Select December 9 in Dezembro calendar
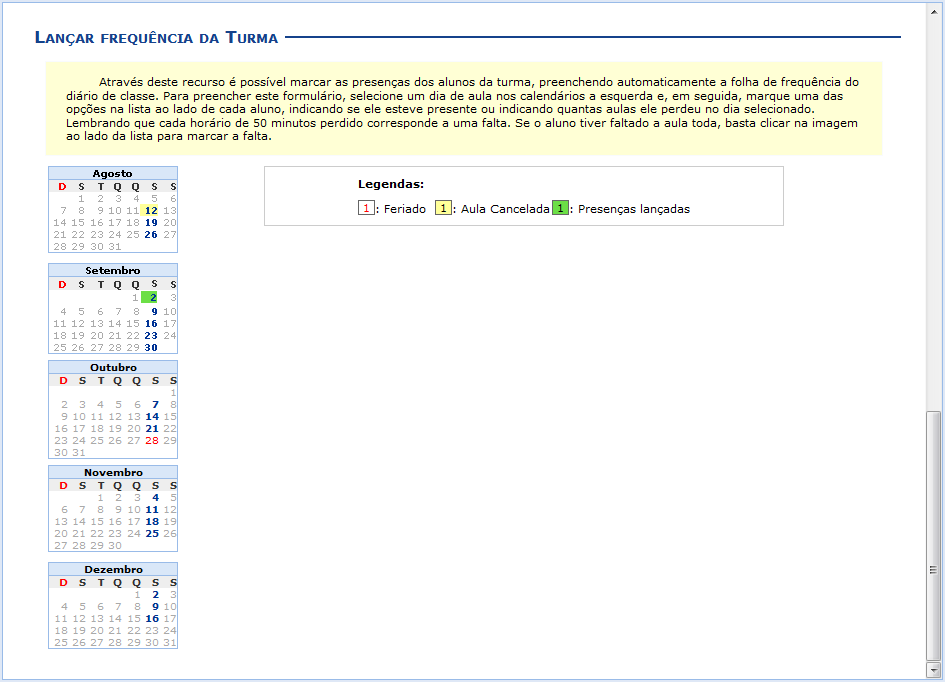 pyautogui.click(x=155, y=607)
